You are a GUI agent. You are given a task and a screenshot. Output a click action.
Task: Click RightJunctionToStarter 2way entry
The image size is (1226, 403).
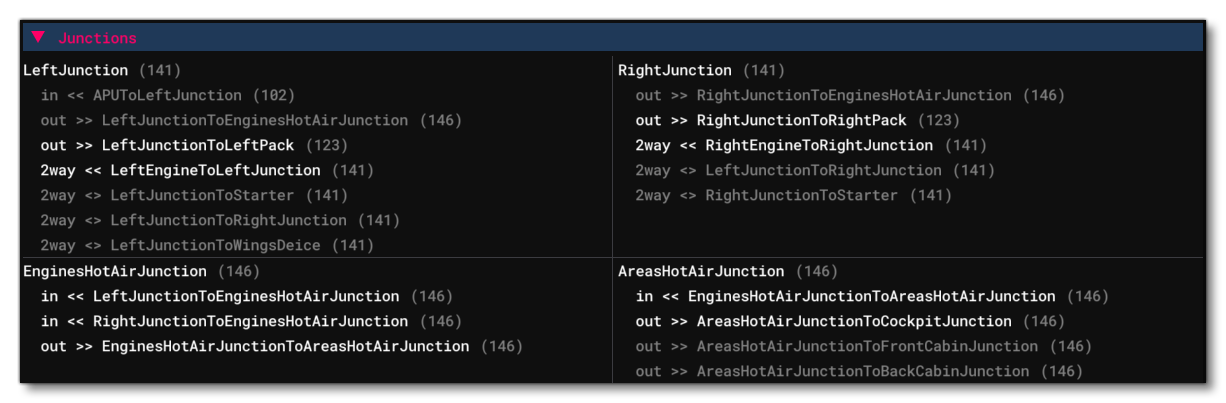tap(801, 195)
